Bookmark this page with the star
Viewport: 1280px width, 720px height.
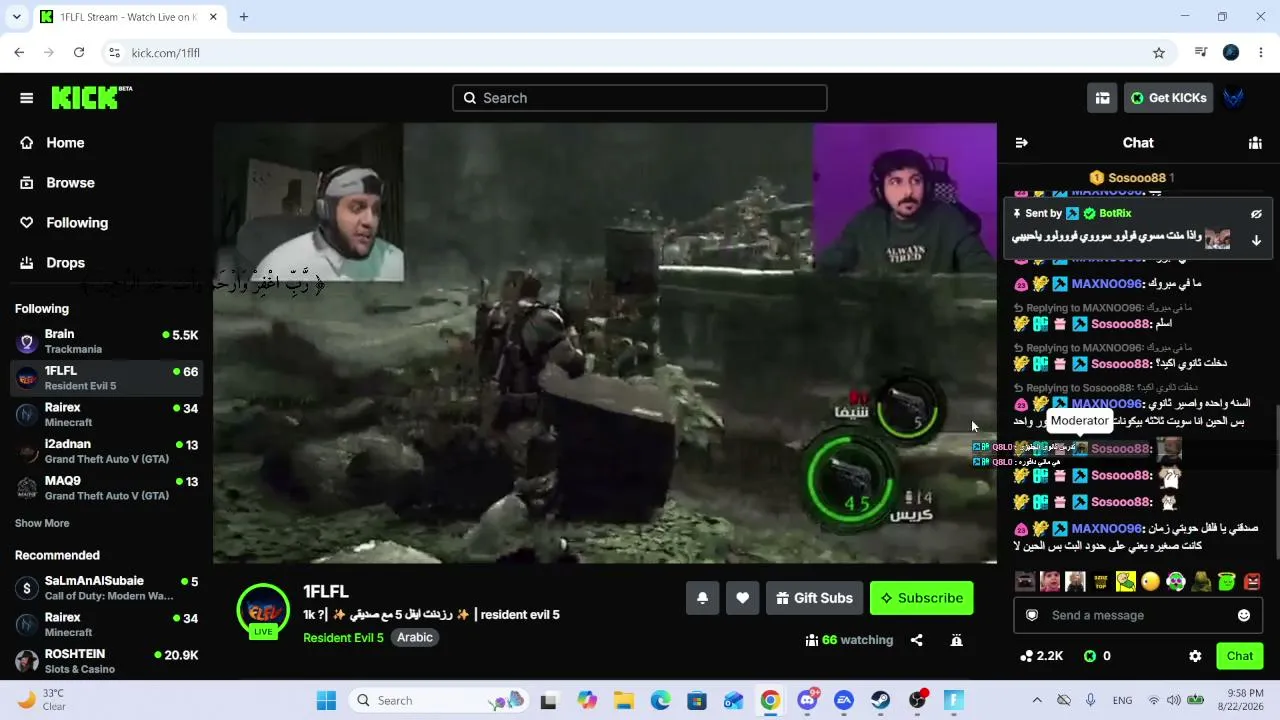[1159, 53]
